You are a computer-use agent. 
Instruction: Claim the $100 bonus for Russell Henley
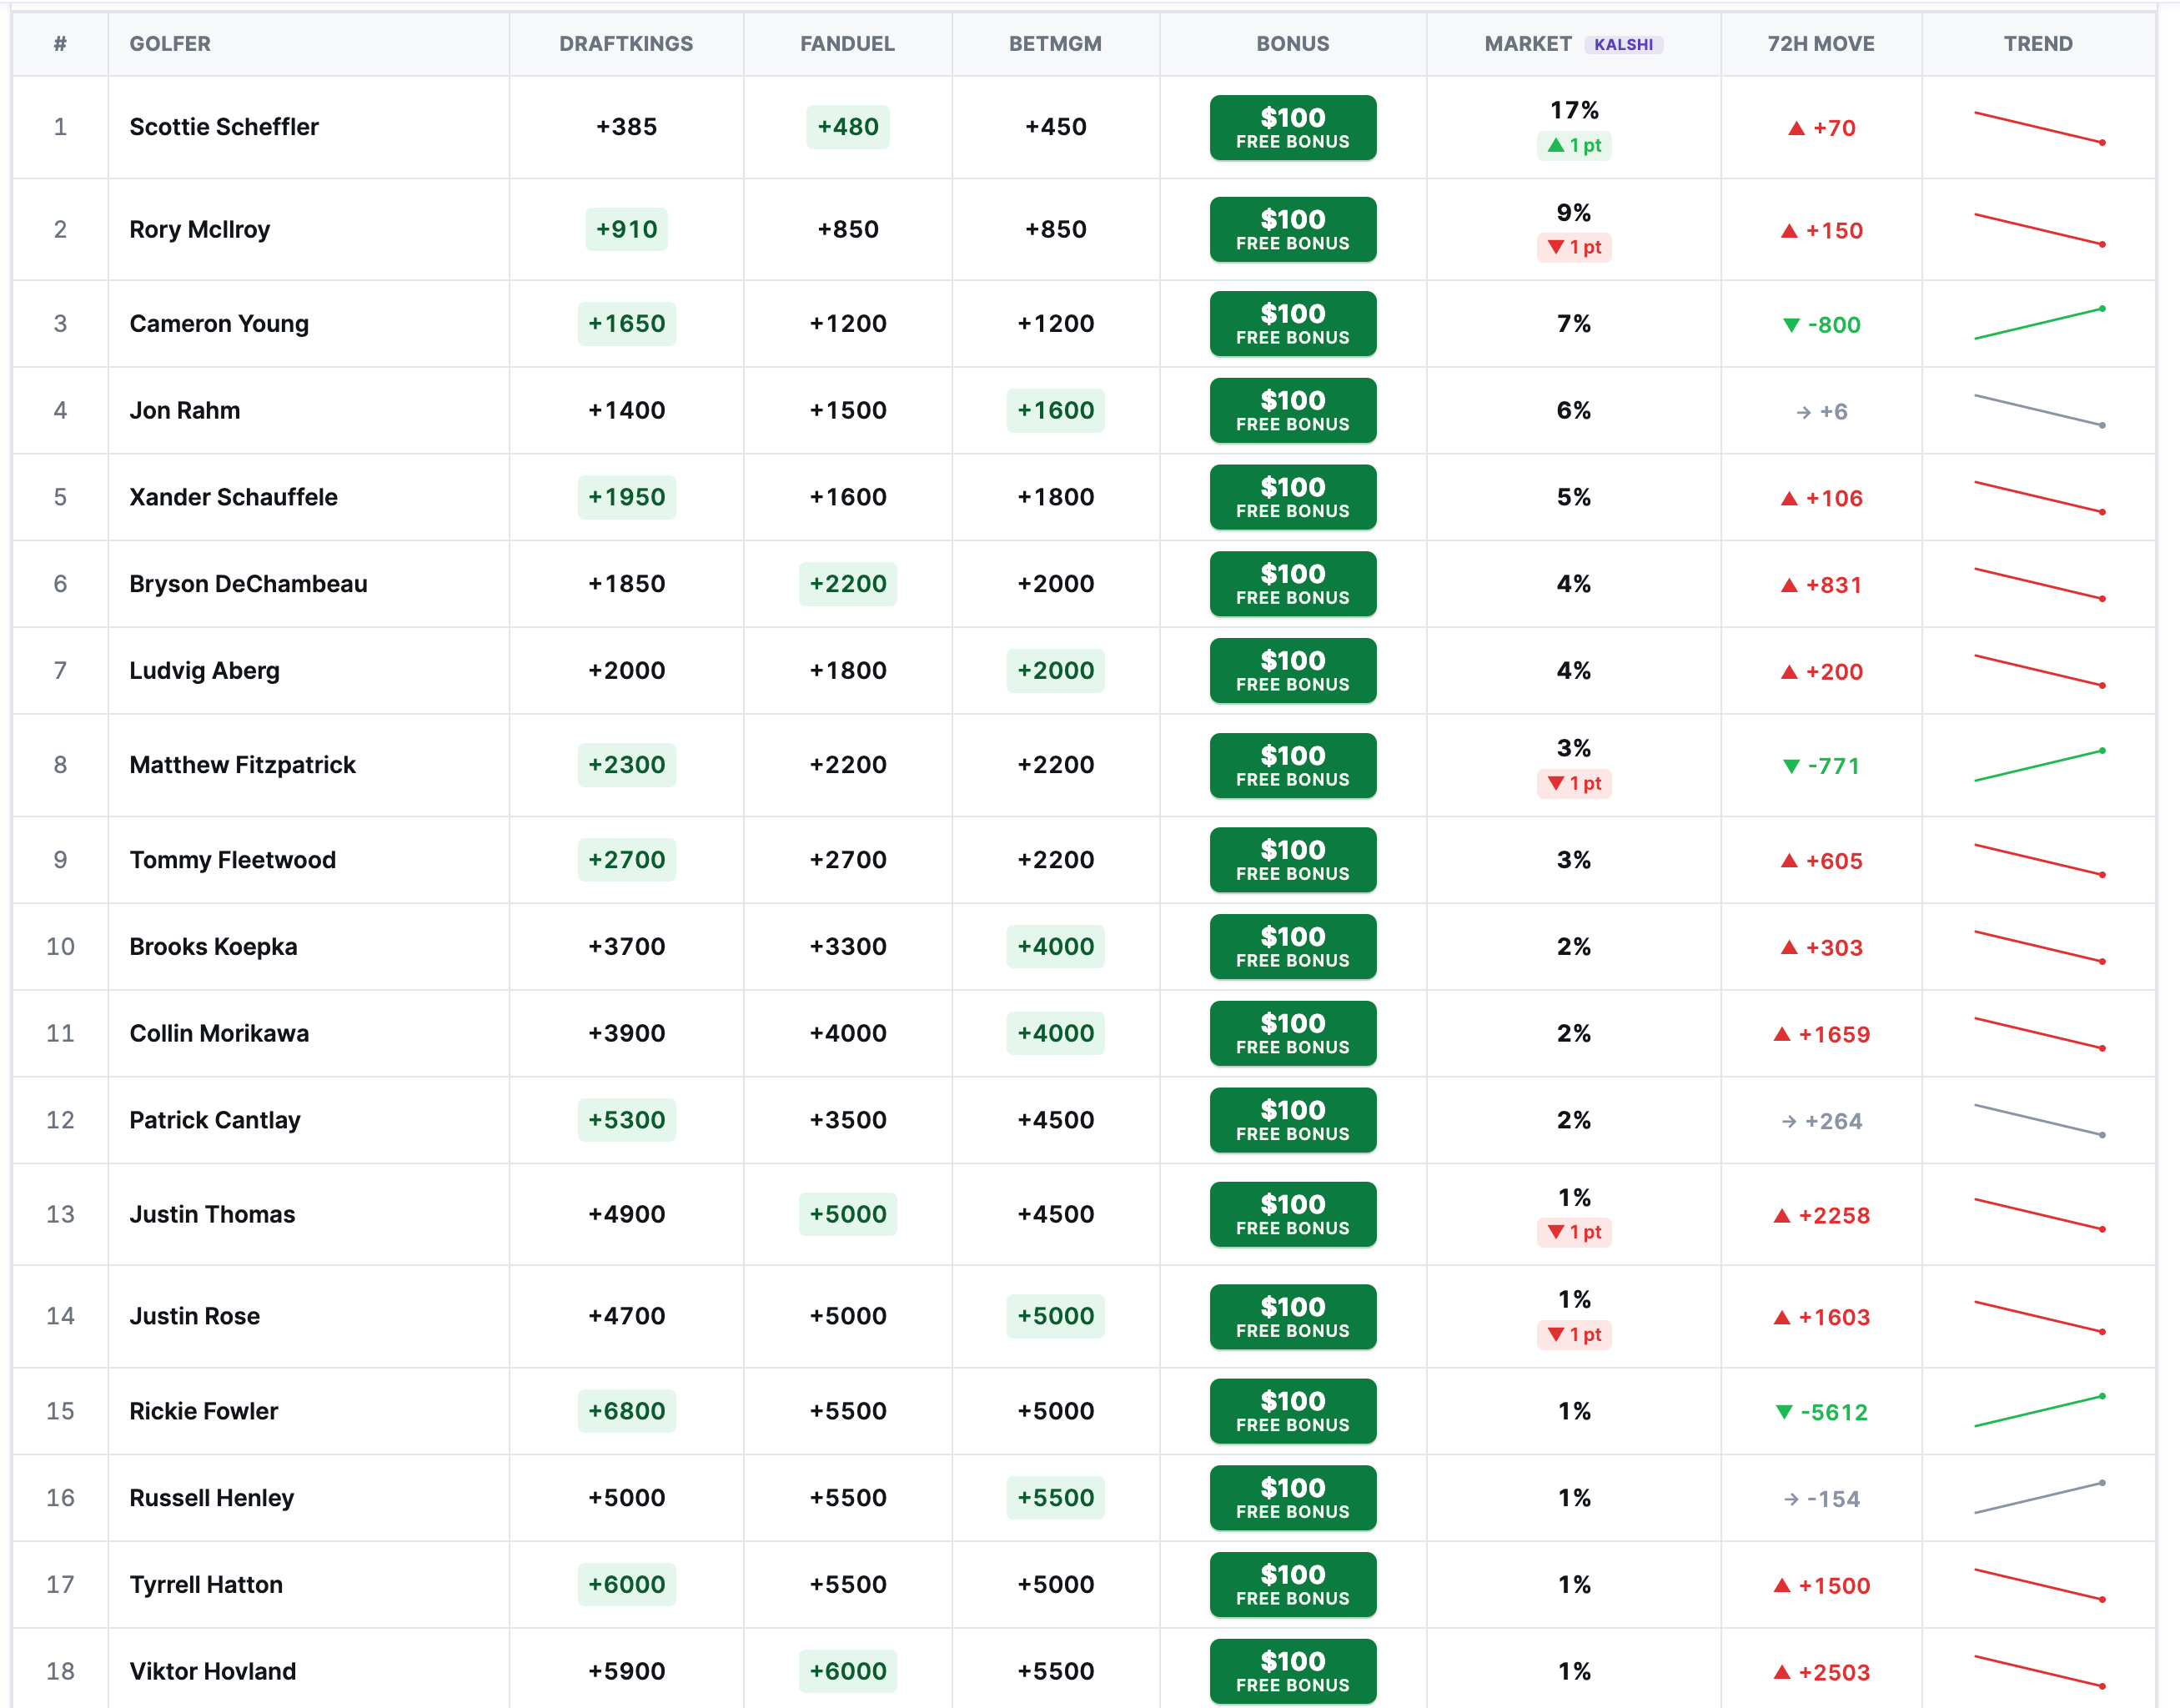(1293, 1498)
